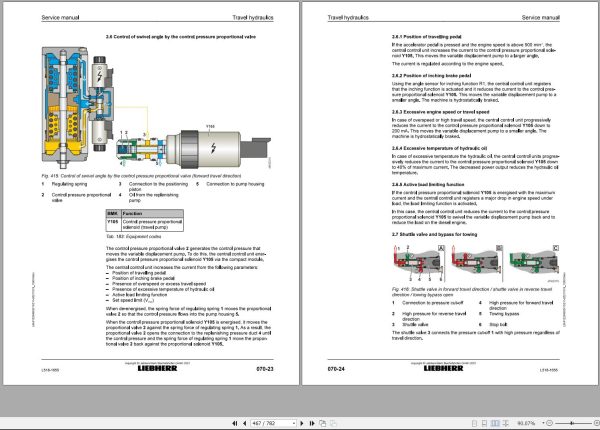600x430 pixels.
Task: Click 'Service manual' header on left page
Action: [60, 18]
